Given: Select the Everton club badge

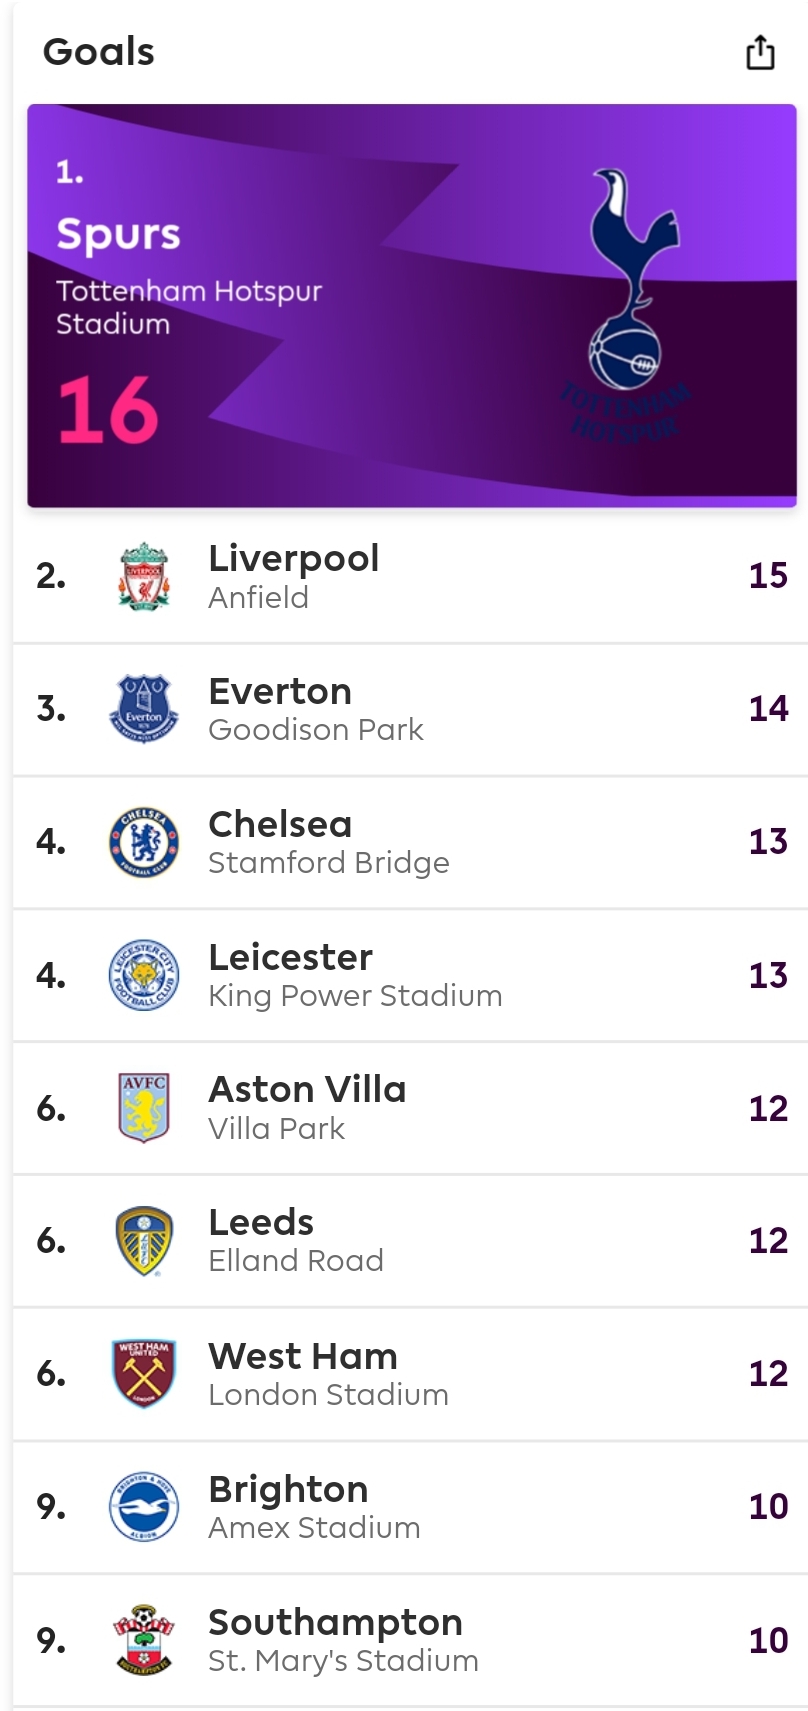Looking at the screenshot, I should 144,709.
